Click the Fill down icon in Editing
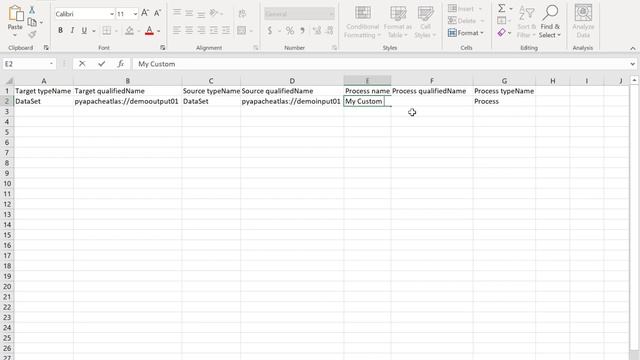Screen dimensions: 640x360 502,20
